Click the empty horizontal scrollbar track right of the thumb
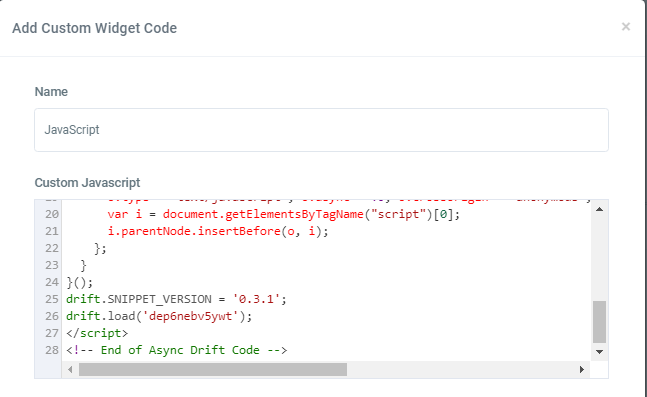647x397 pixels. click(x=461, y=369)
